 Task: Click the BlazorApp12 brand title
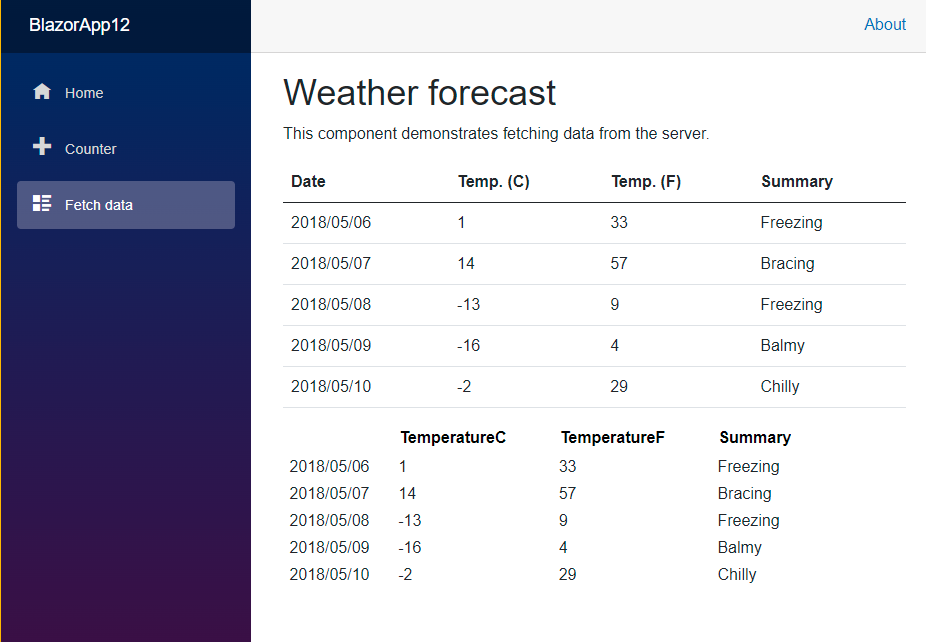pyautogui.click(x=80, y=25)
